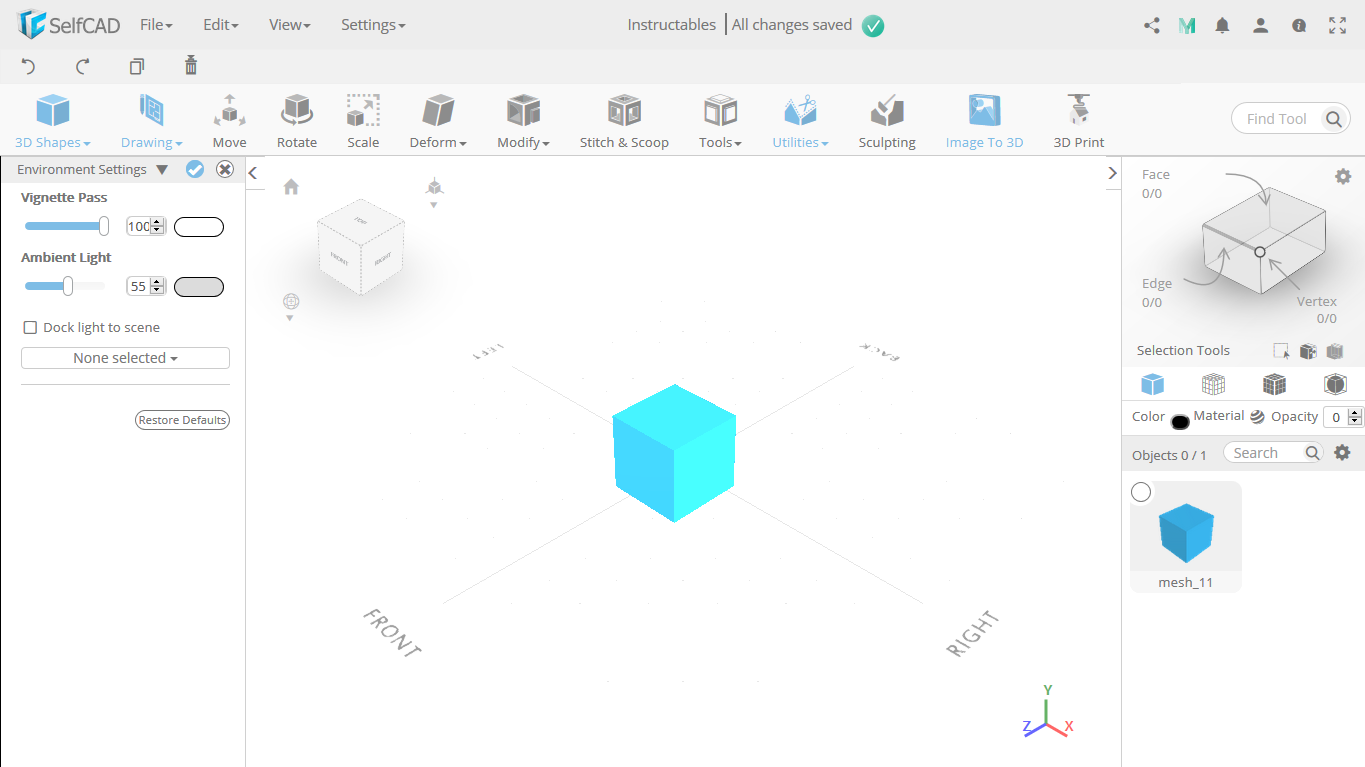Image resolution: width=1365 pixels, height=767 pixels.
Task: Open the 3D Shapes tool menu
Action: [x=53, y=121]
